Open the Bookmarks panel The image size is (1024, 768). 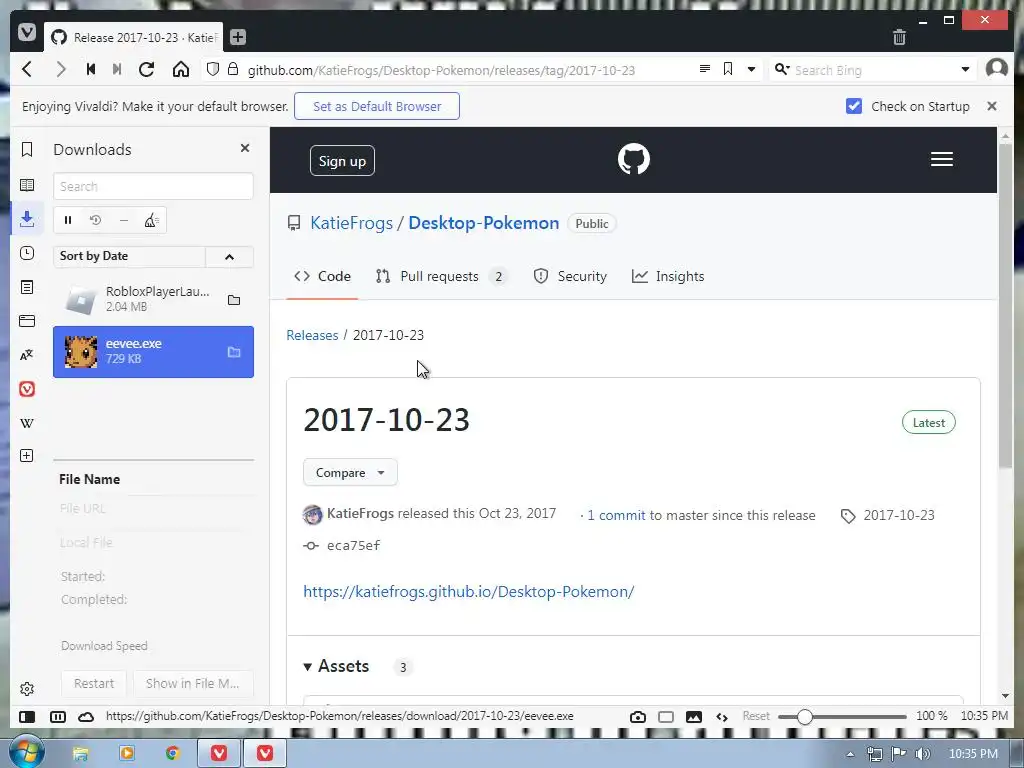pos(27,150)
